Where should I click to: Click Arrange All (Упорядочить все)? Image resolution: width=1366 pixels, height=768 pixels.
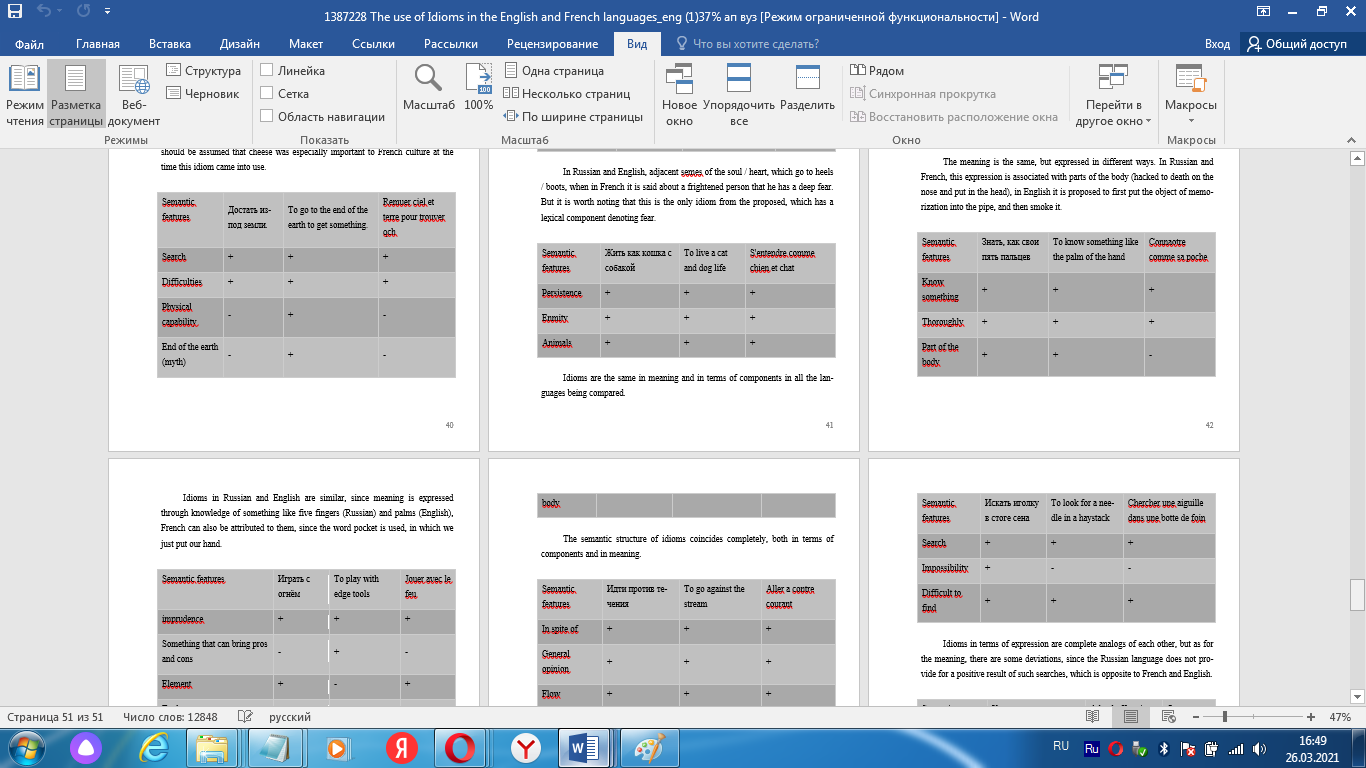tap(739, 95)
